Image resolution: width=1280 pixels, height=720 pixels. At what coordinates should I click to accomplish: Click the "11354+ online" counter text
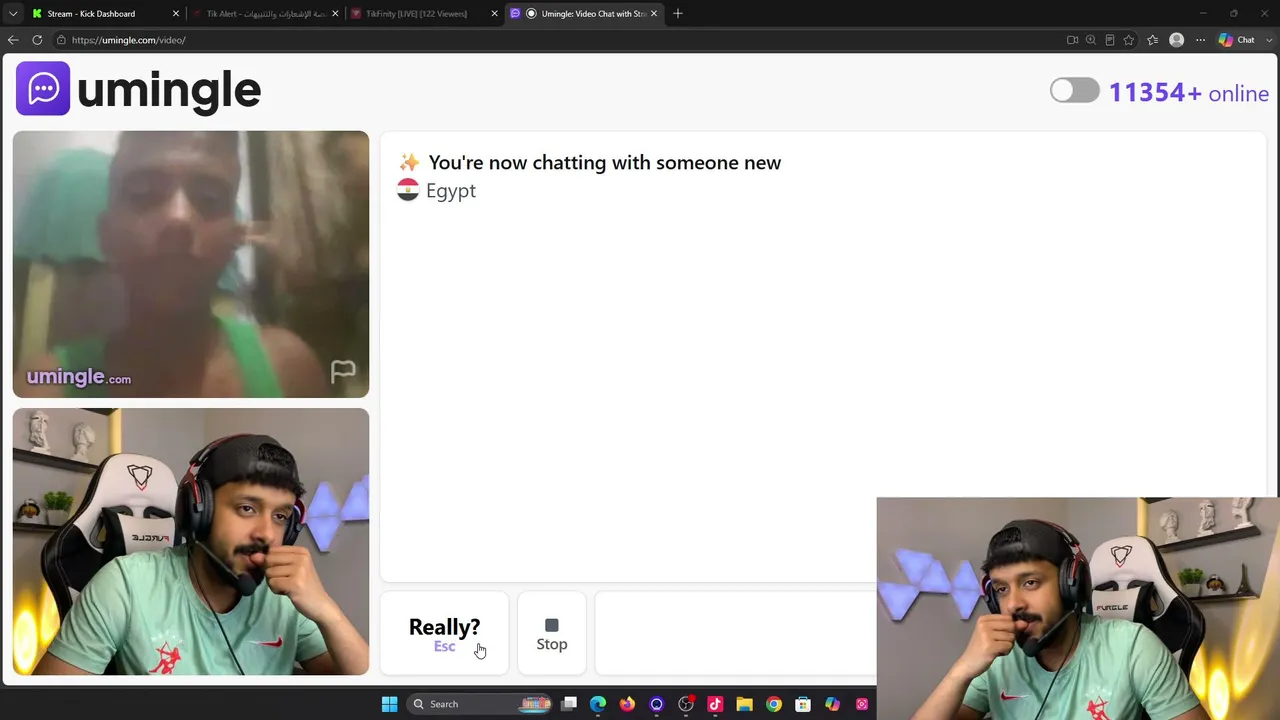(x=1189, y=93)
